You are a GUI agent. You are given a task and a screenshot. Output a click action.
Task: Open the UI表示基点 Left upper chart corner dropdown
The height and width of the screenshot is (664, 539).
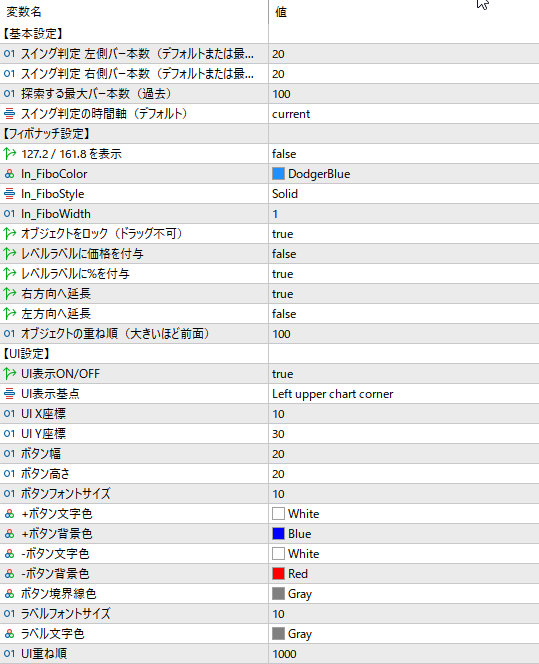[404, 394]
